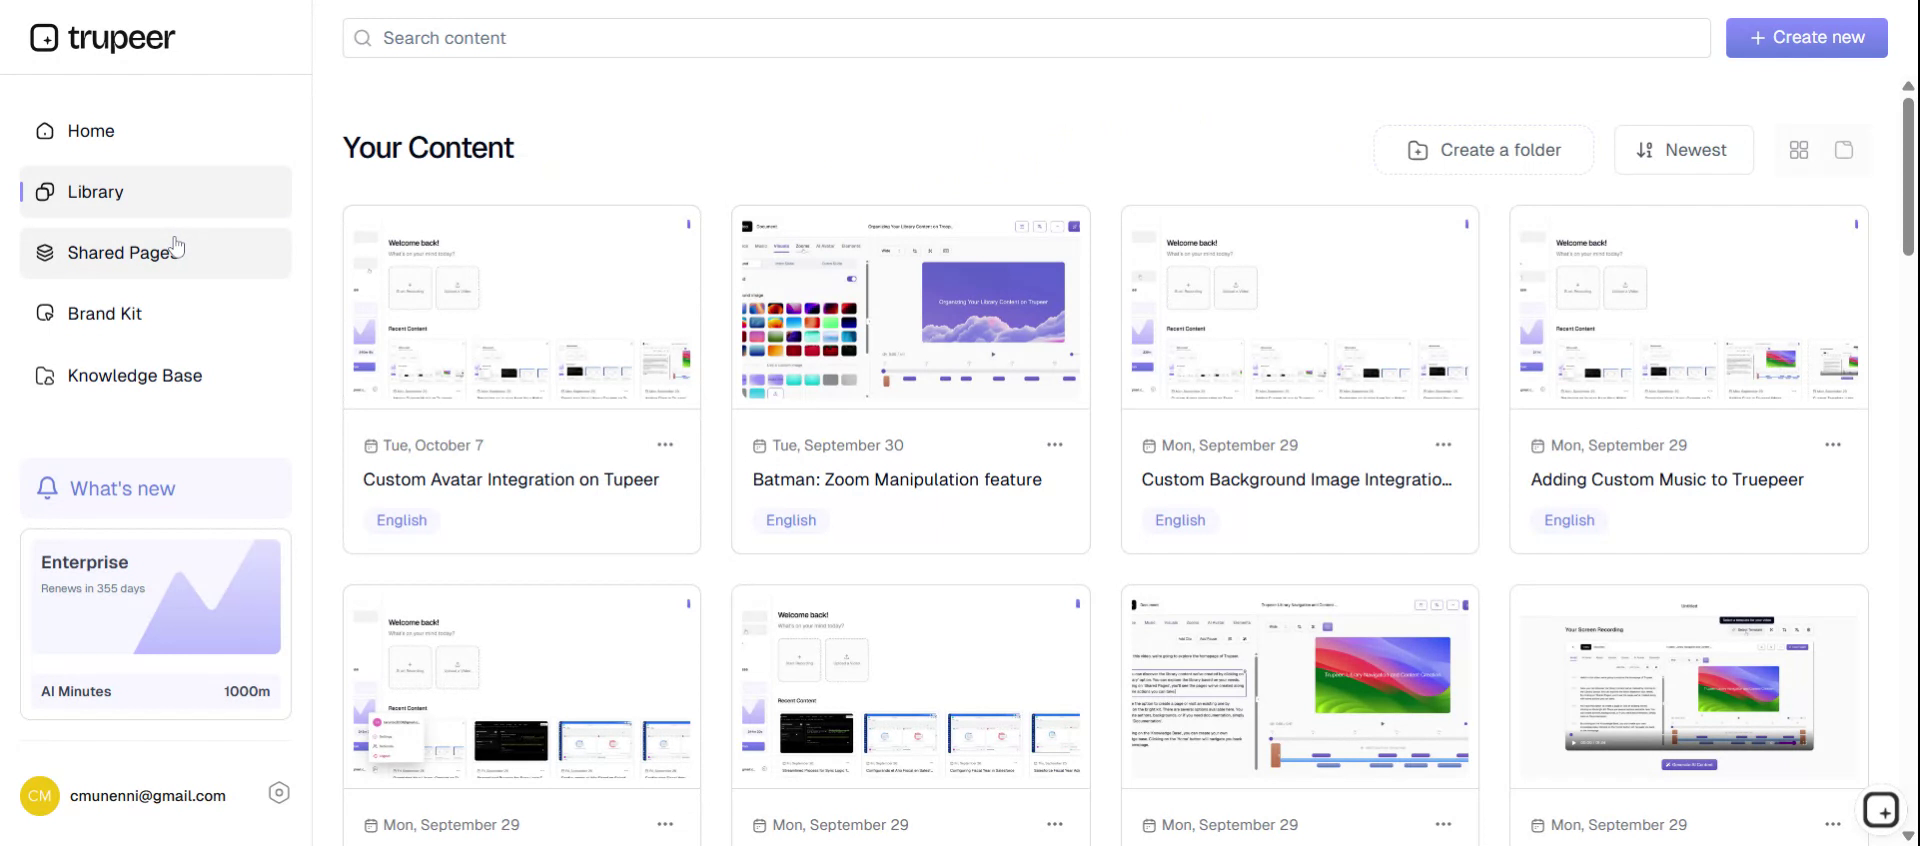The height and width of the screenshot is (846, 1920).
Task: Click Create a folder
Action: click(x=1484, y=150)
